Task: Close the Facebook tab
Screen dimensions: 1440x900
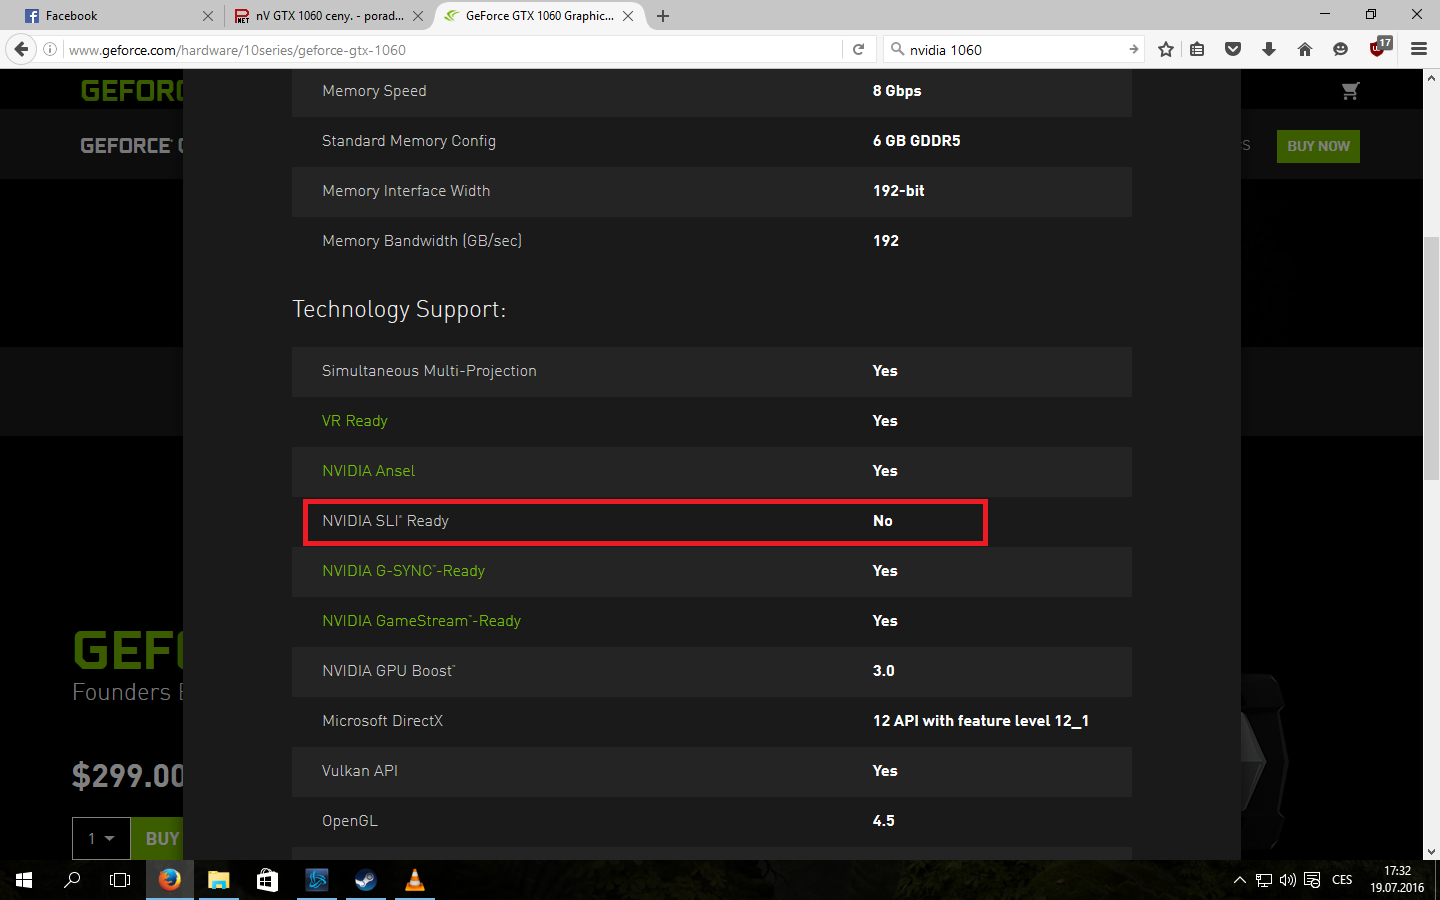Action: (x=208, y=16)
